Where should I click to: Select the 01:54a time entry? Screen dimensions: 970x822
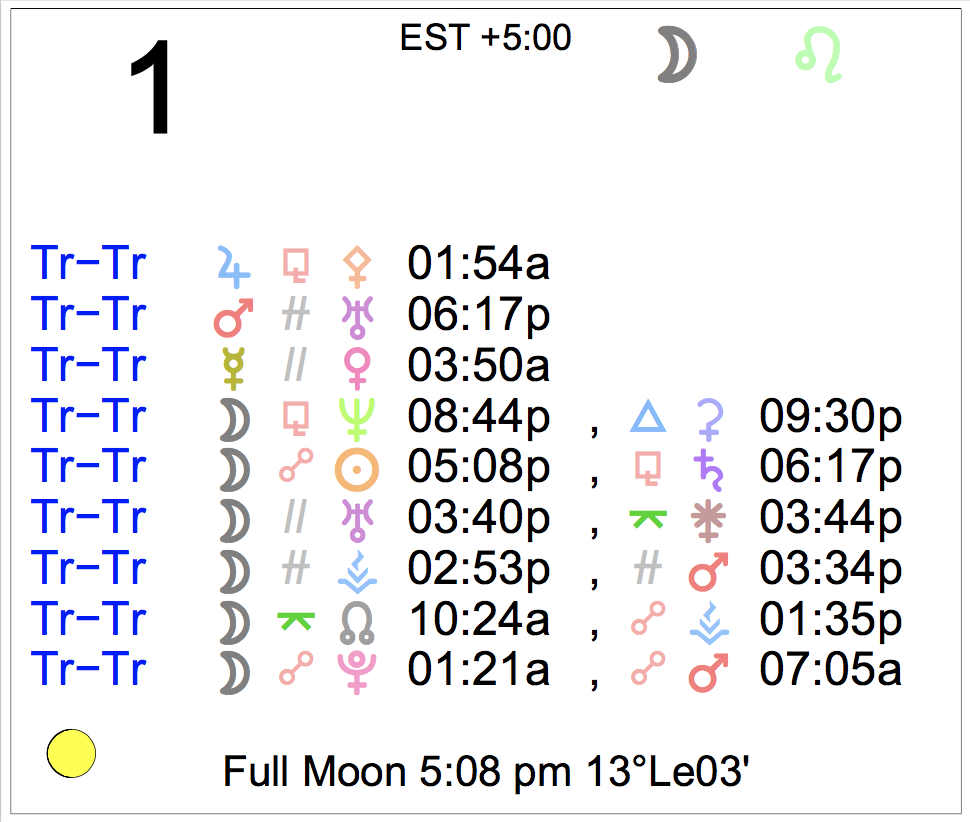tap(478, 265)
